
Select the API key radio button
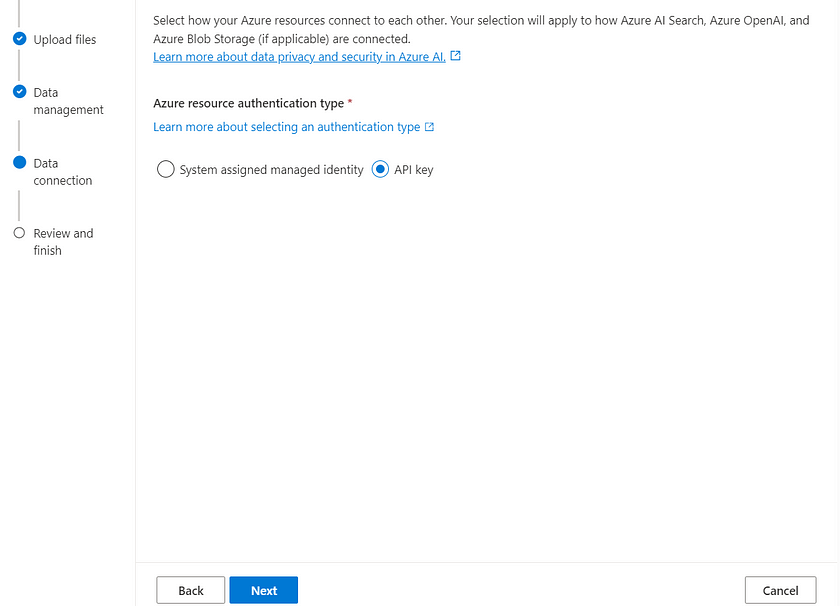tap(380, 169)
